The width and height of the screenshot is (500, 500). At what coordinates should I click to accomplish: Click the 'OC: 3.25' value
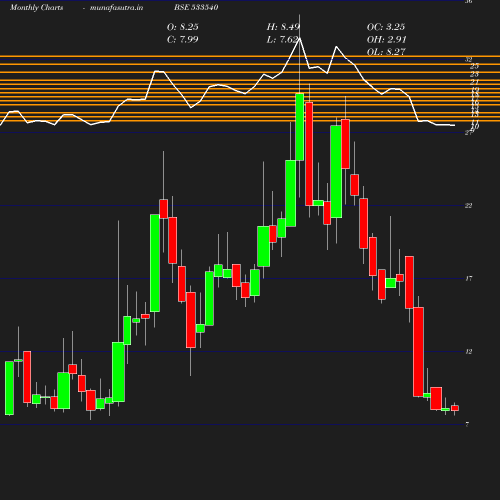[386, 27]
